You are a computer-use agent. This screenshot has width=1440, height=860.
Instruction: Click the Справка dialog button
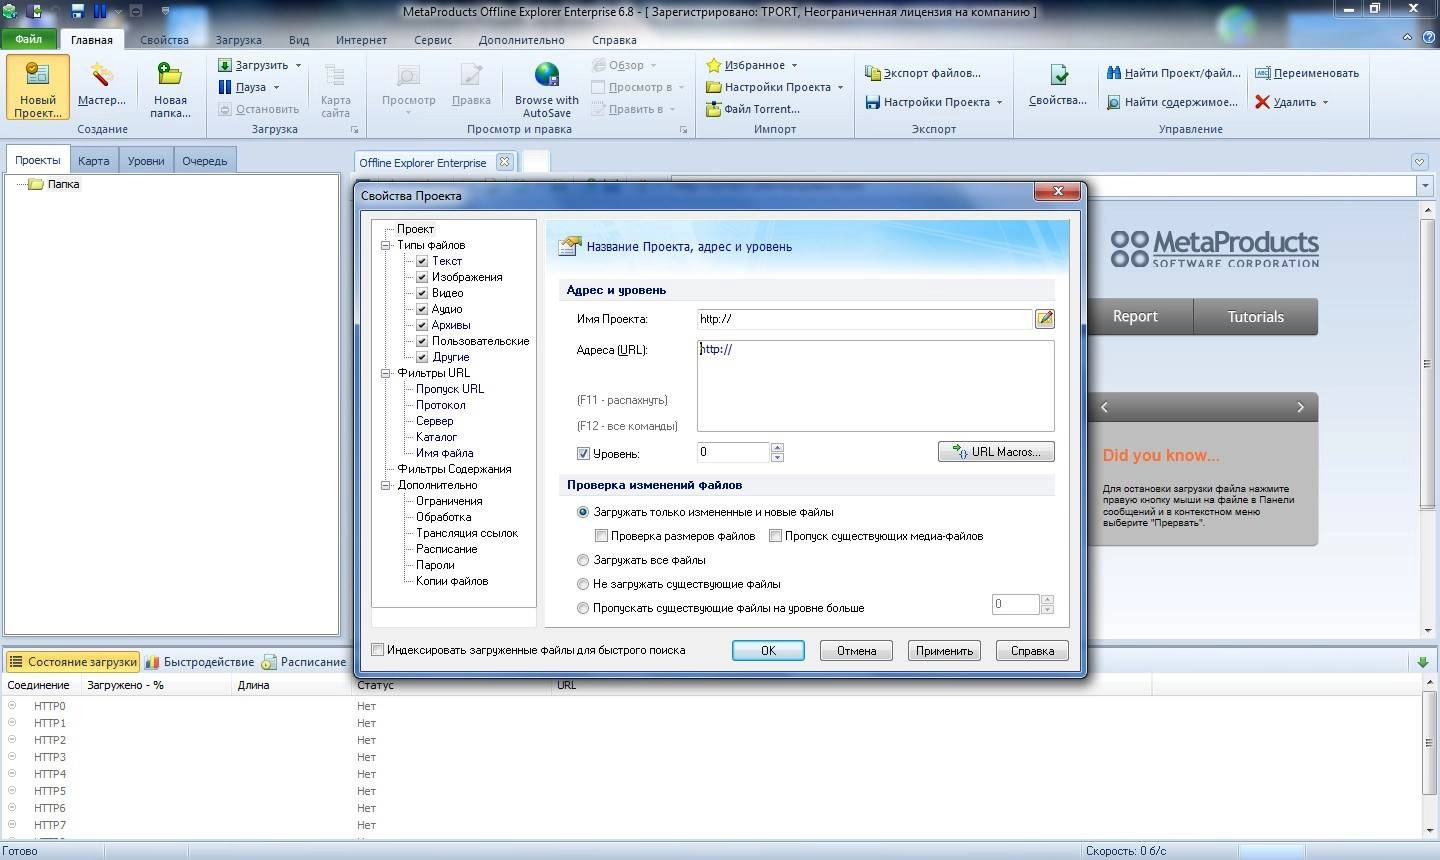pos(1032,650)
